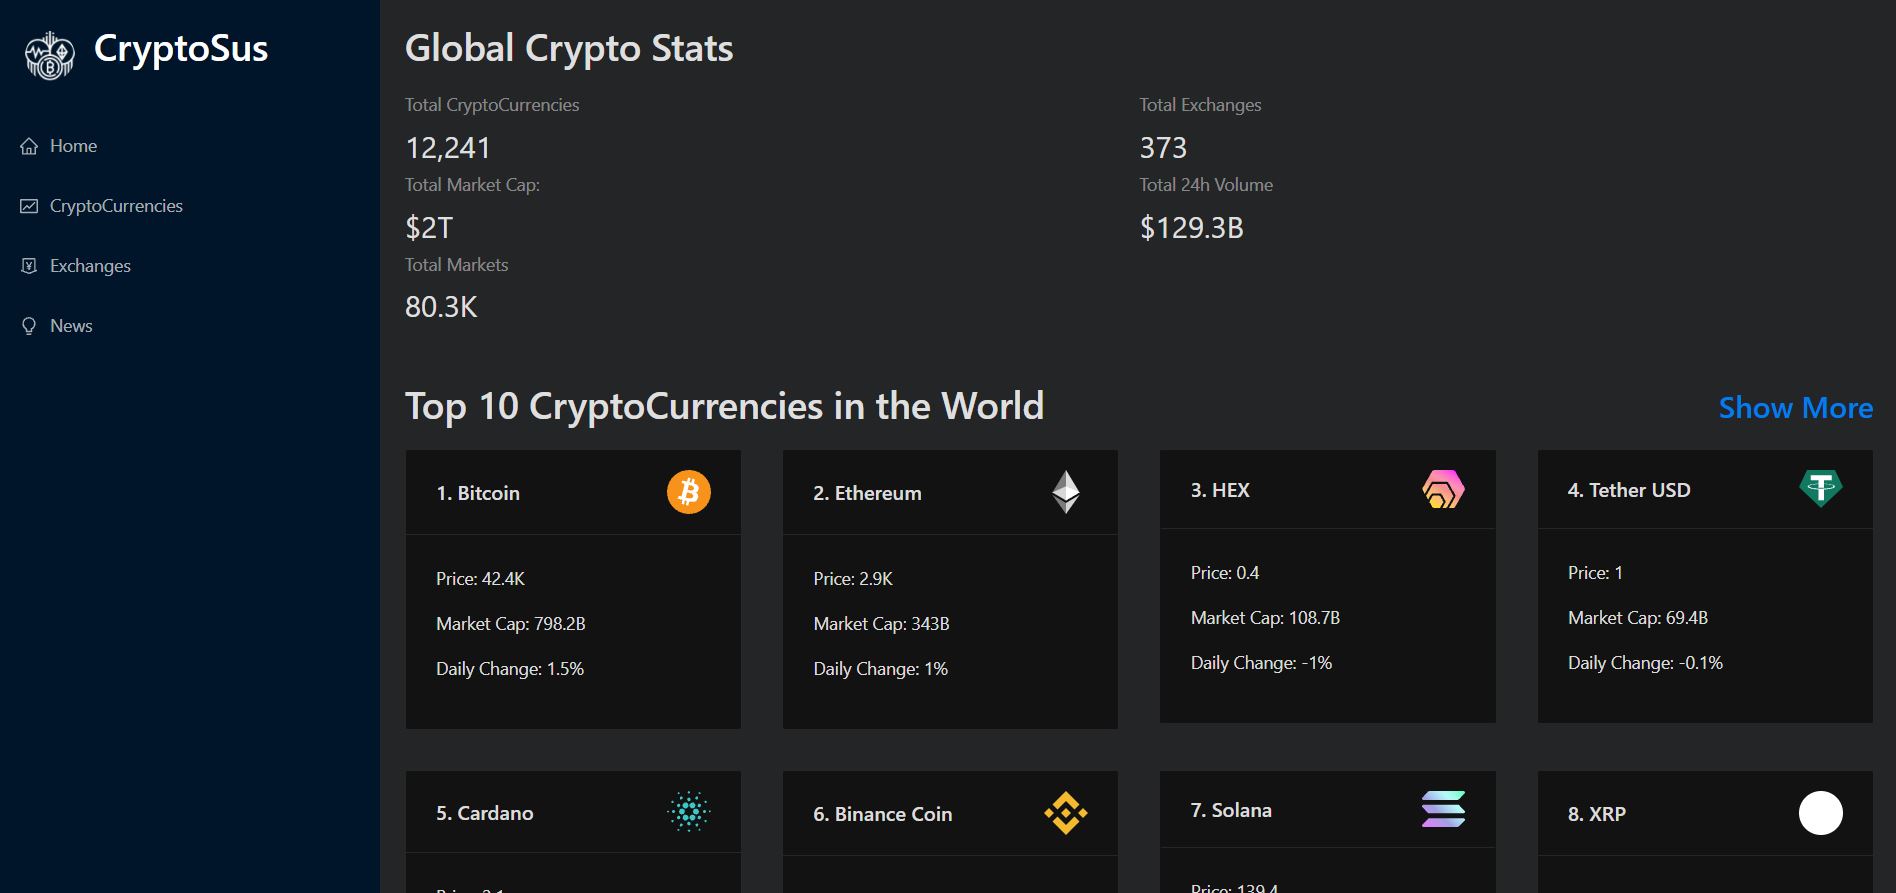Go to Home in the sidebar

tap(73, 146)
